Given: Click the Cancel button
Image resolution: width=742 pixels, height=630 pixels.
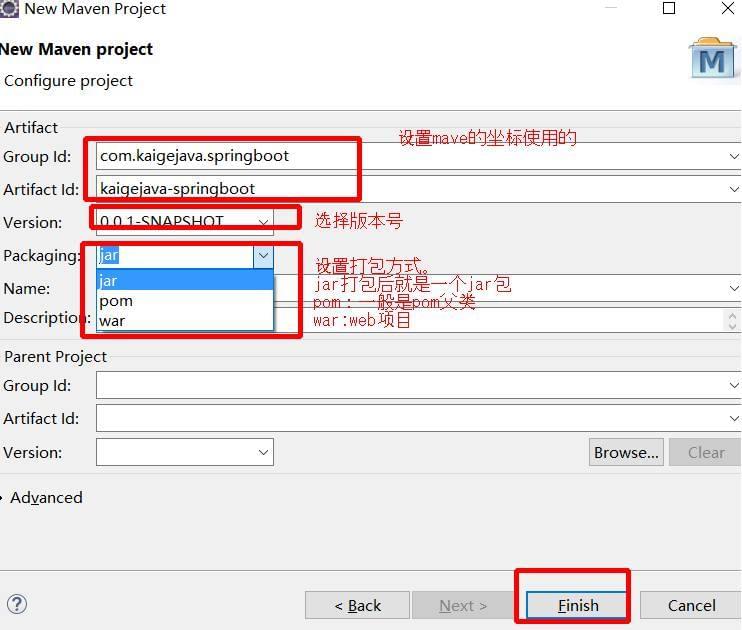Looking at the screenshot, I should tap(691, 605).
